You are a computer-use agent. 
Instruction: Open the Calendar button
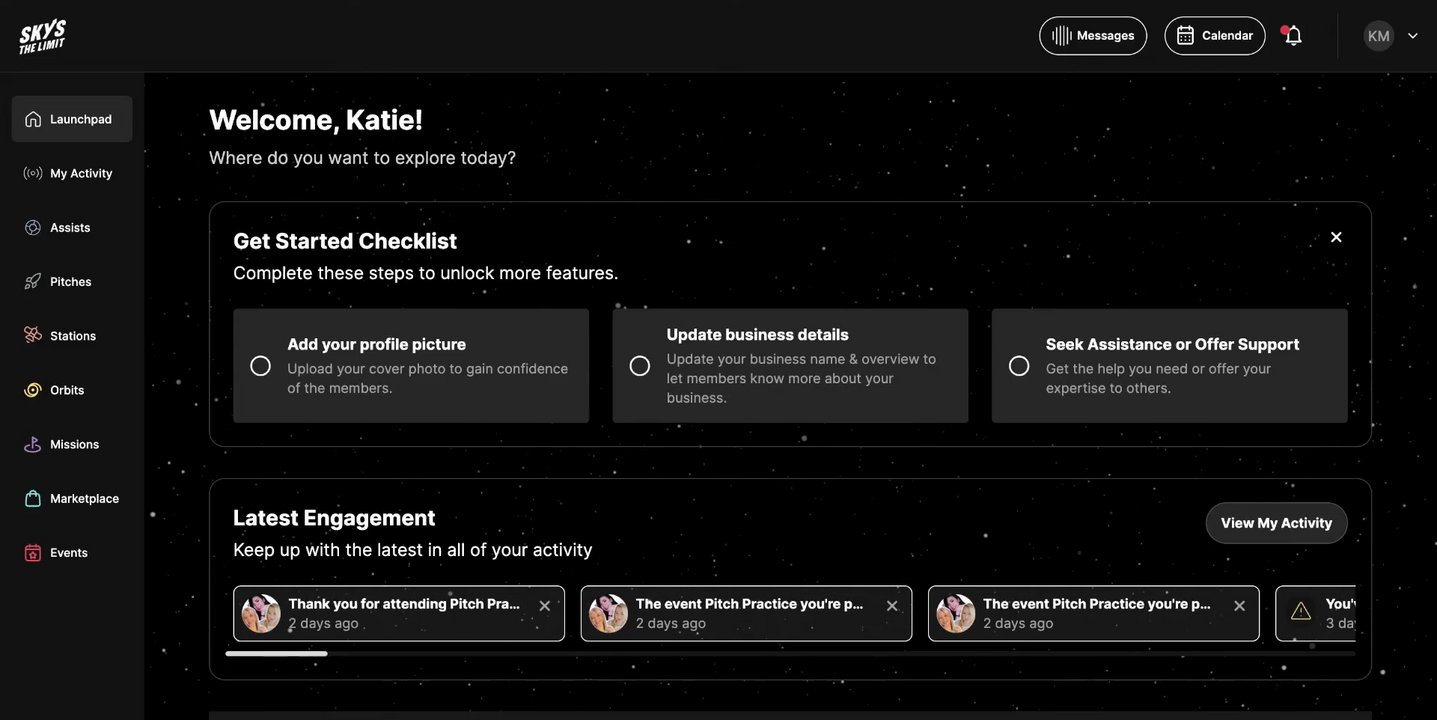[1215, 36]
